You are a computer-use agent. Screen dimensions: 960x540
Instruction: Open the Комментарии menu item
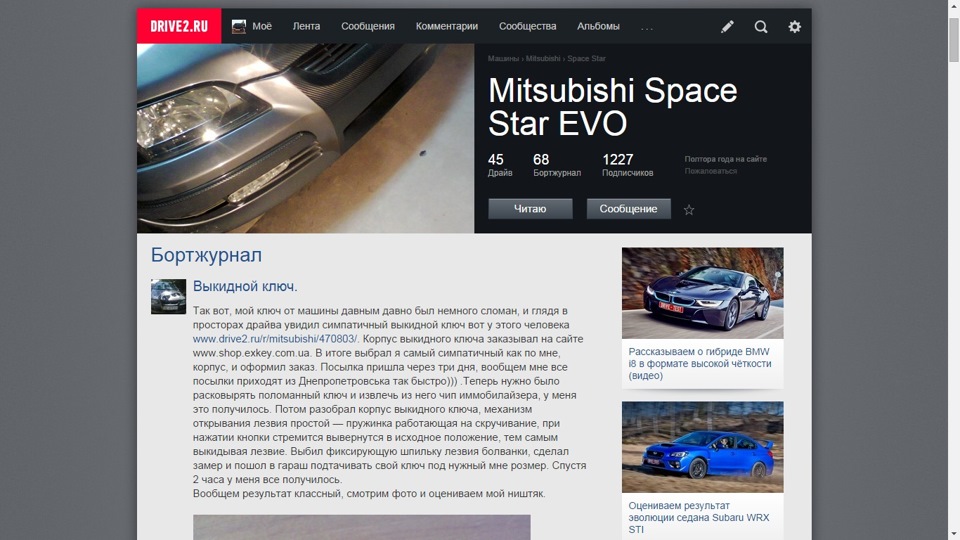click(446, 26)
